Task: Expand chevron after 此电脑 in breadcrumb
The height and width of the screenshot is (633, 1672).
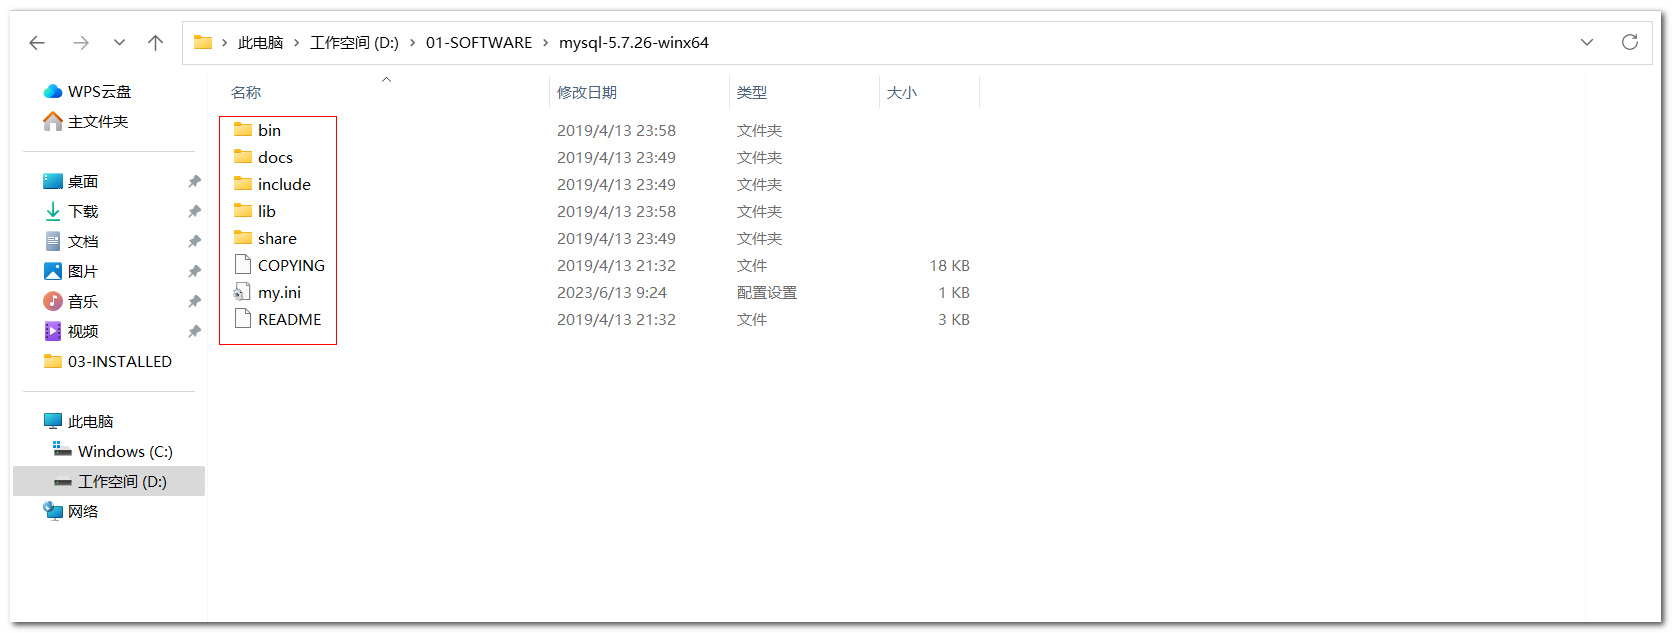Action: 297,42
